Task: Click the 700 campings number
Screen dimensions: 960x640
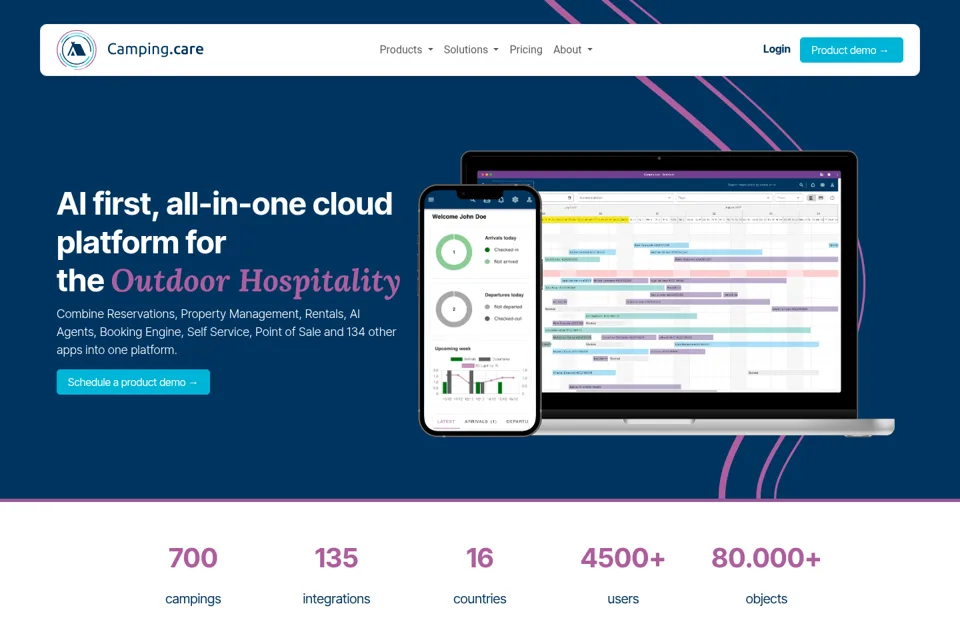Action: click(x=193, y=558)
